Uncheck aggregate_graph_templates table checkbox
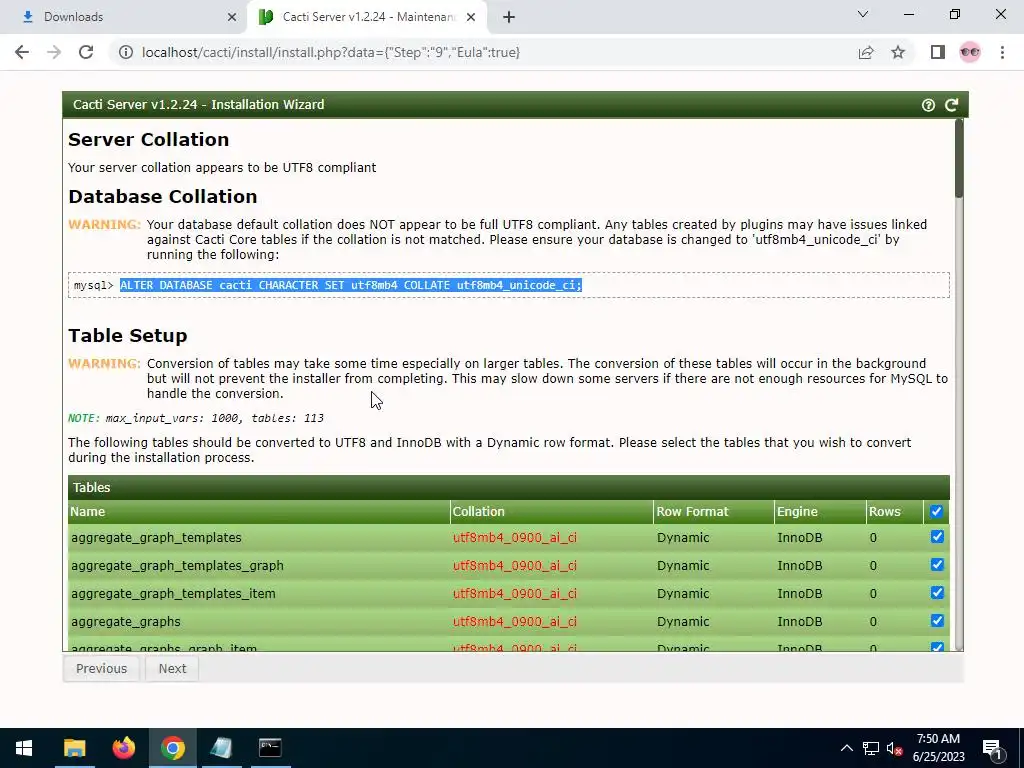 (937, 537)
